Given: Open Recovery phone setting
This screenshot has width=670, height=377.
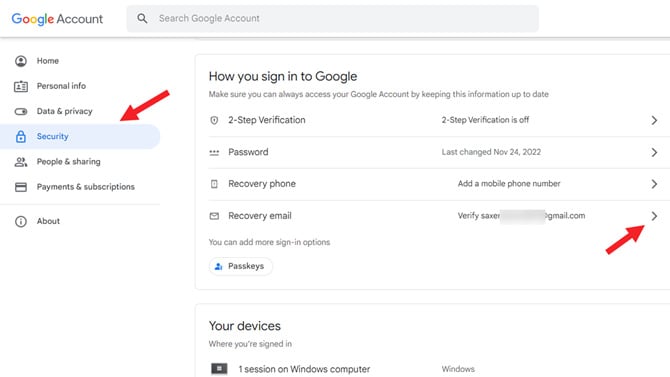Looking at the screenshot, I should (262, 184).
